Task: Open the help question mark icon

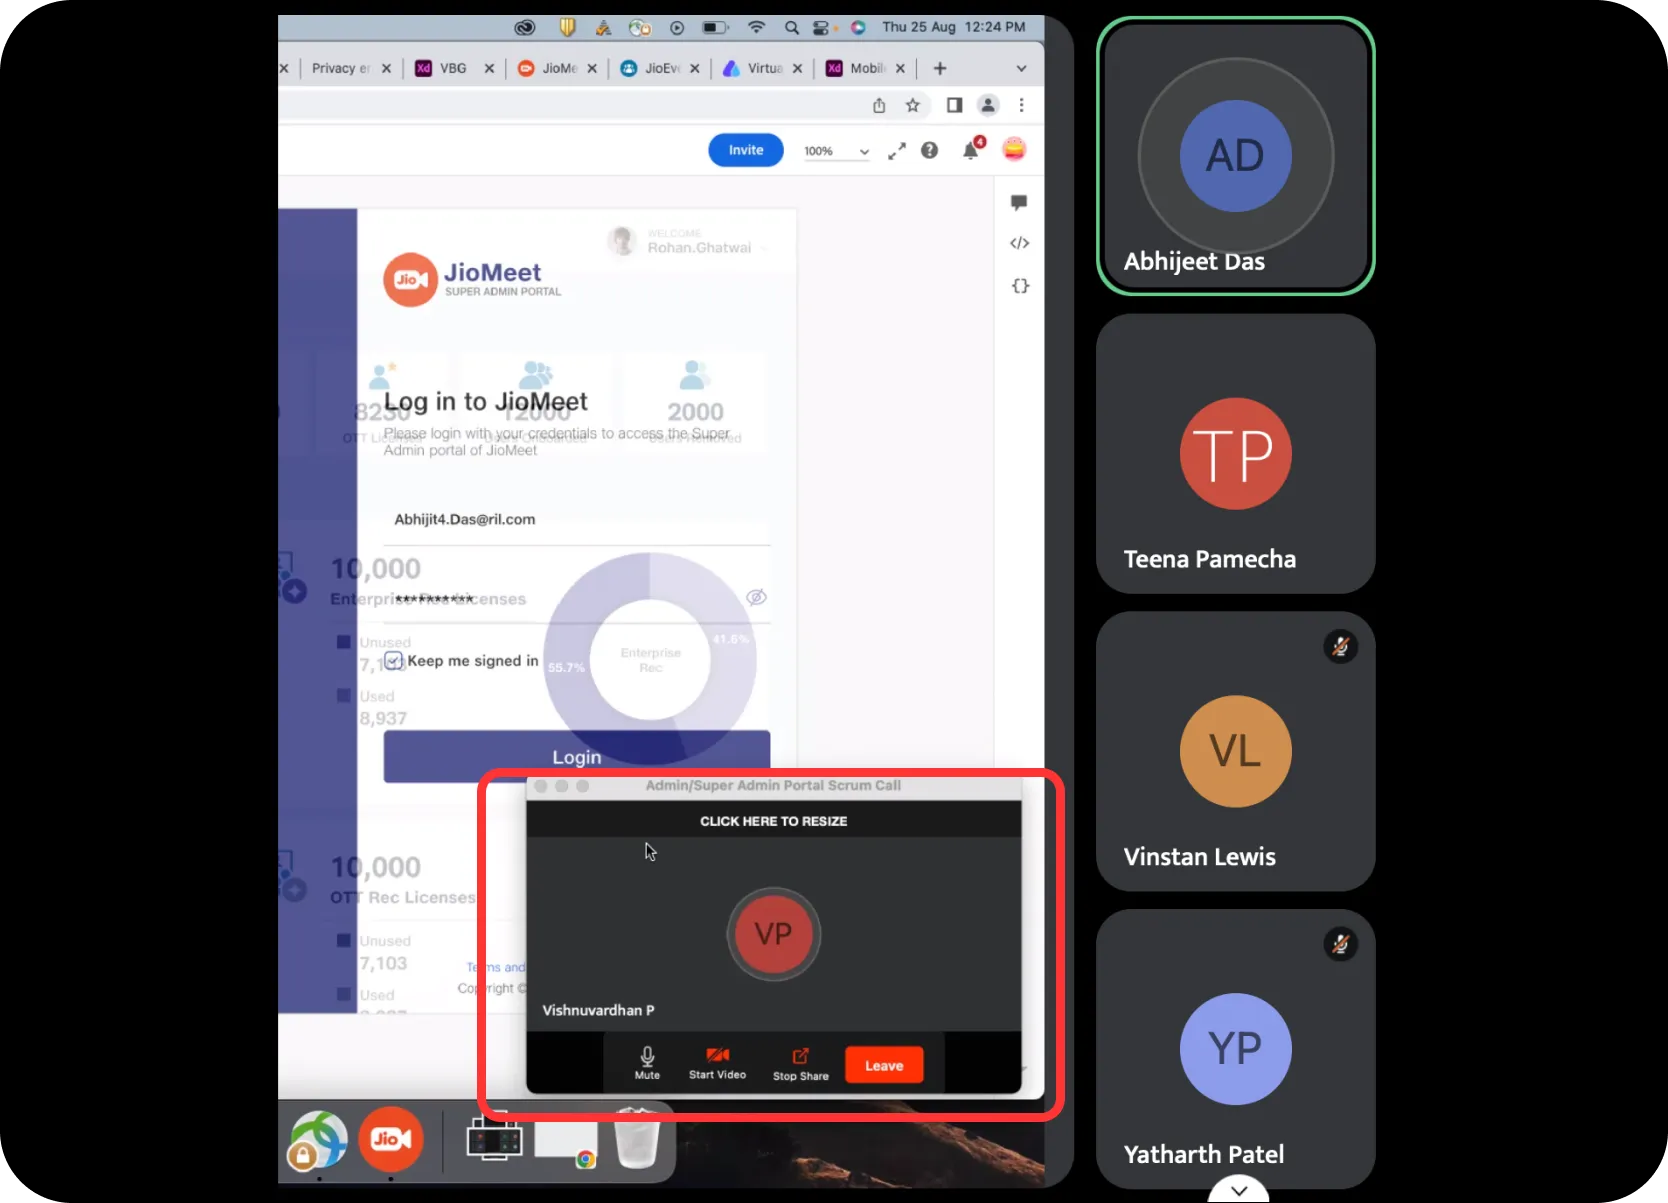Action: point(929,150)
